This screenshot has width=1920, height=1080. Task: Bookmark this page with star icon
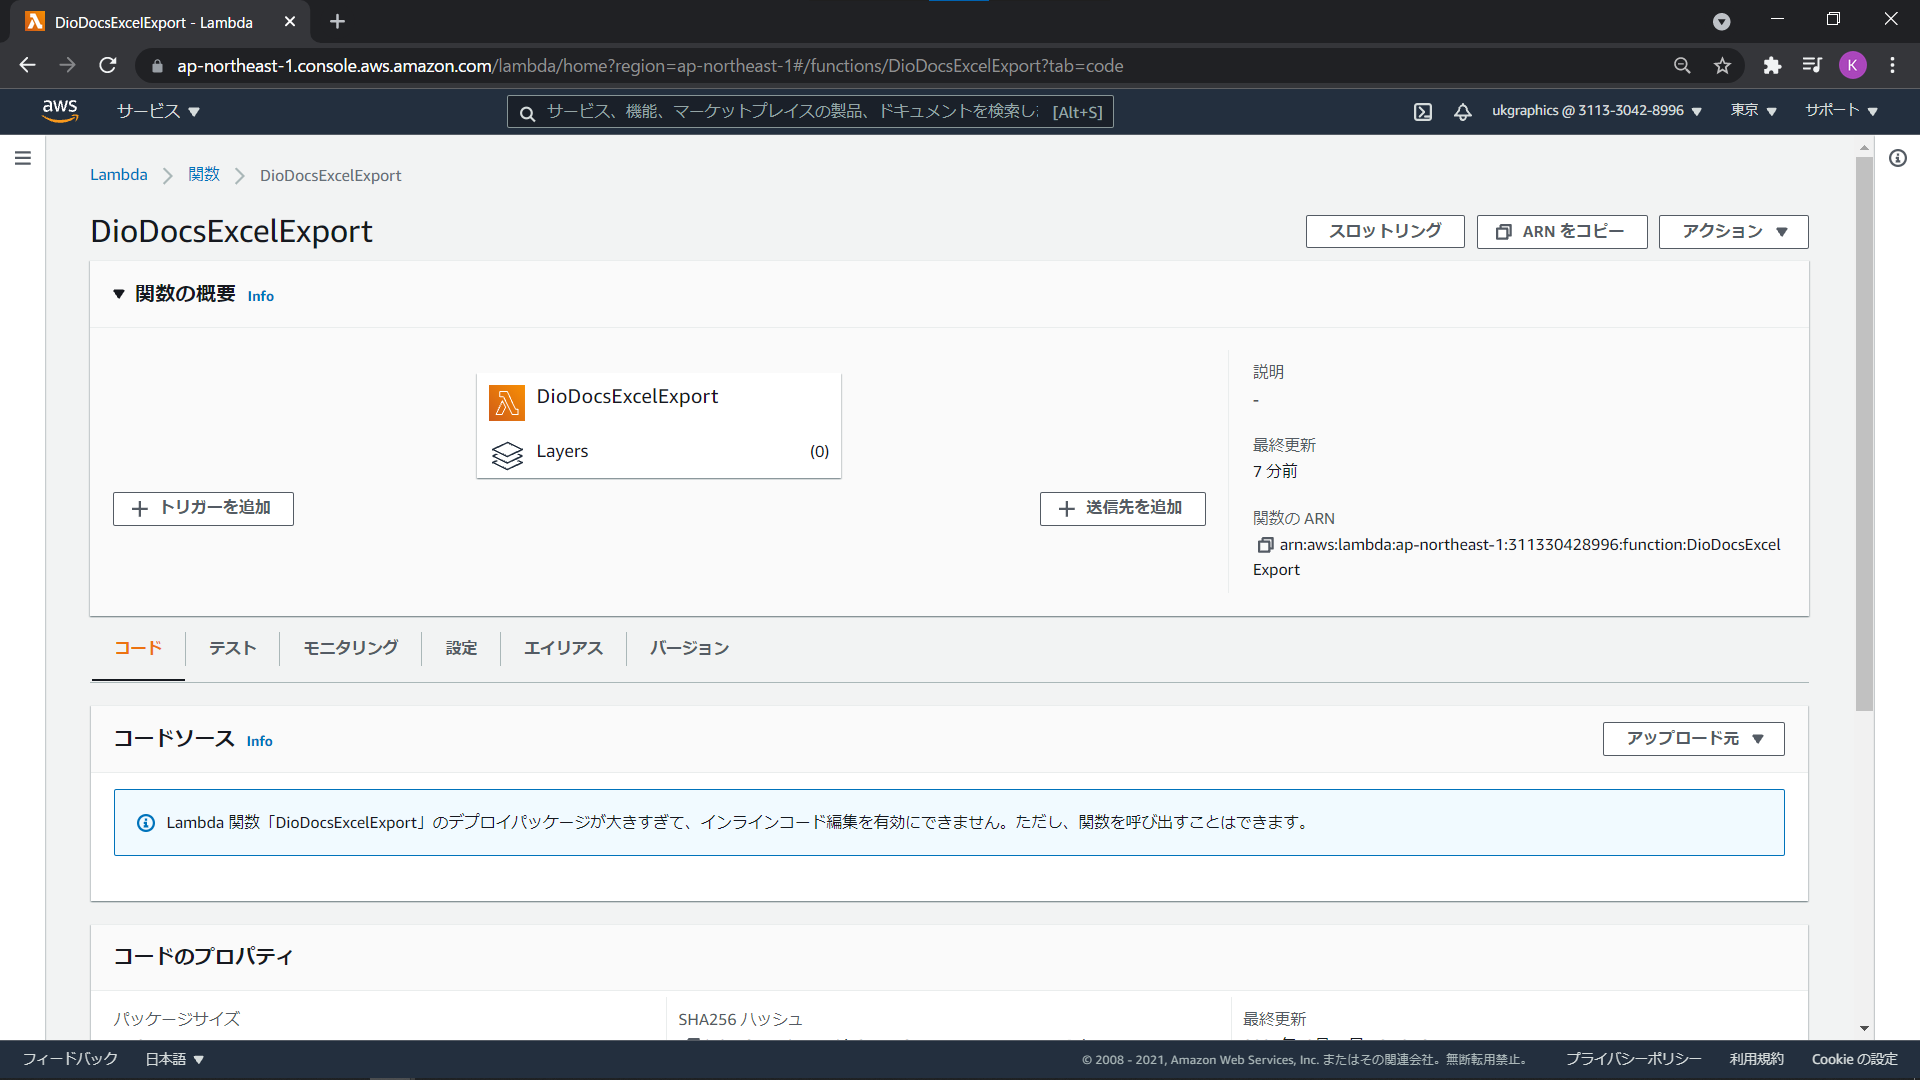click(1722, 66)
